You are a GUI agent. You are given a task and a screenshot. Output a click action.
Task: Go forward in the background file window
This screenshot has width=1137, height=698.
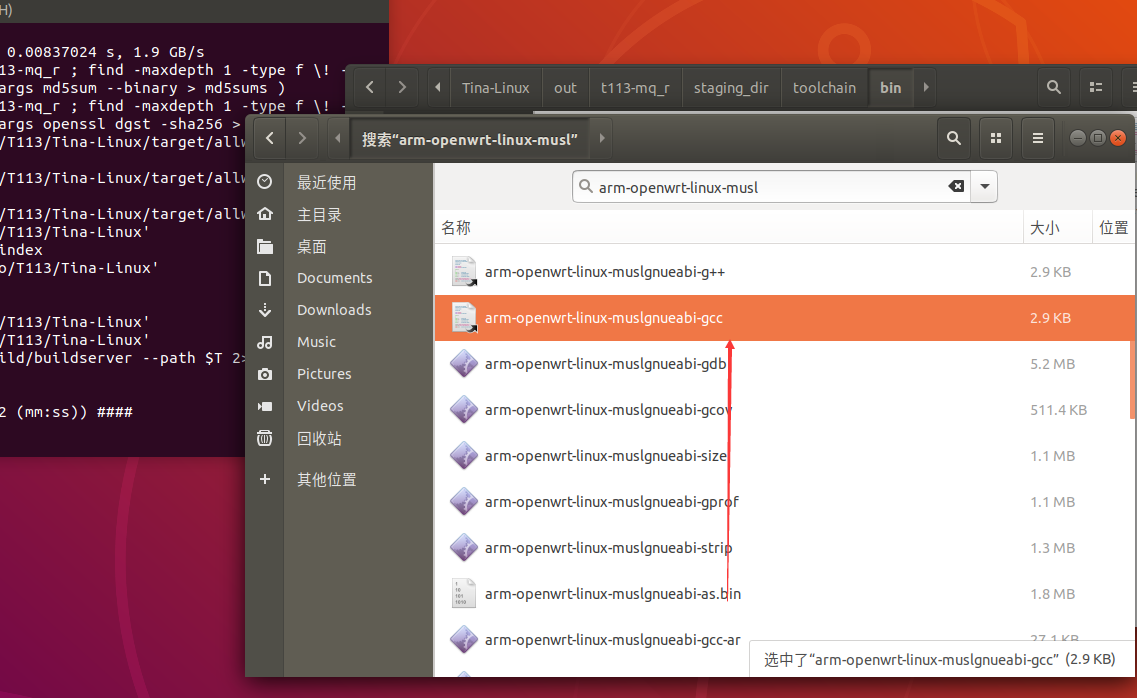pos(402,88)
